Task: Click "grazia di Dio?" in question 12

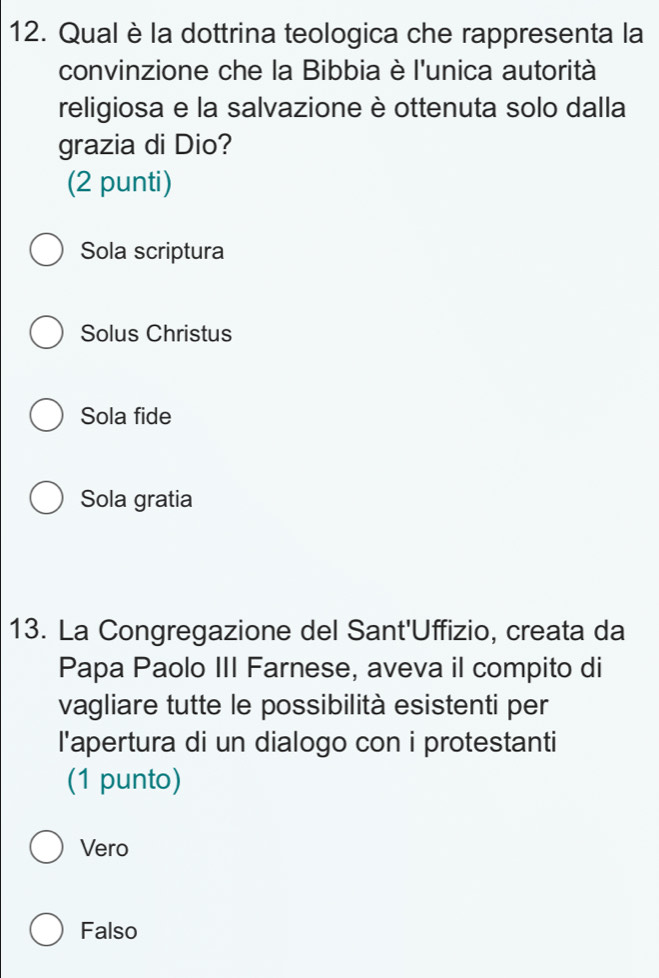Action: coord(140,145)
